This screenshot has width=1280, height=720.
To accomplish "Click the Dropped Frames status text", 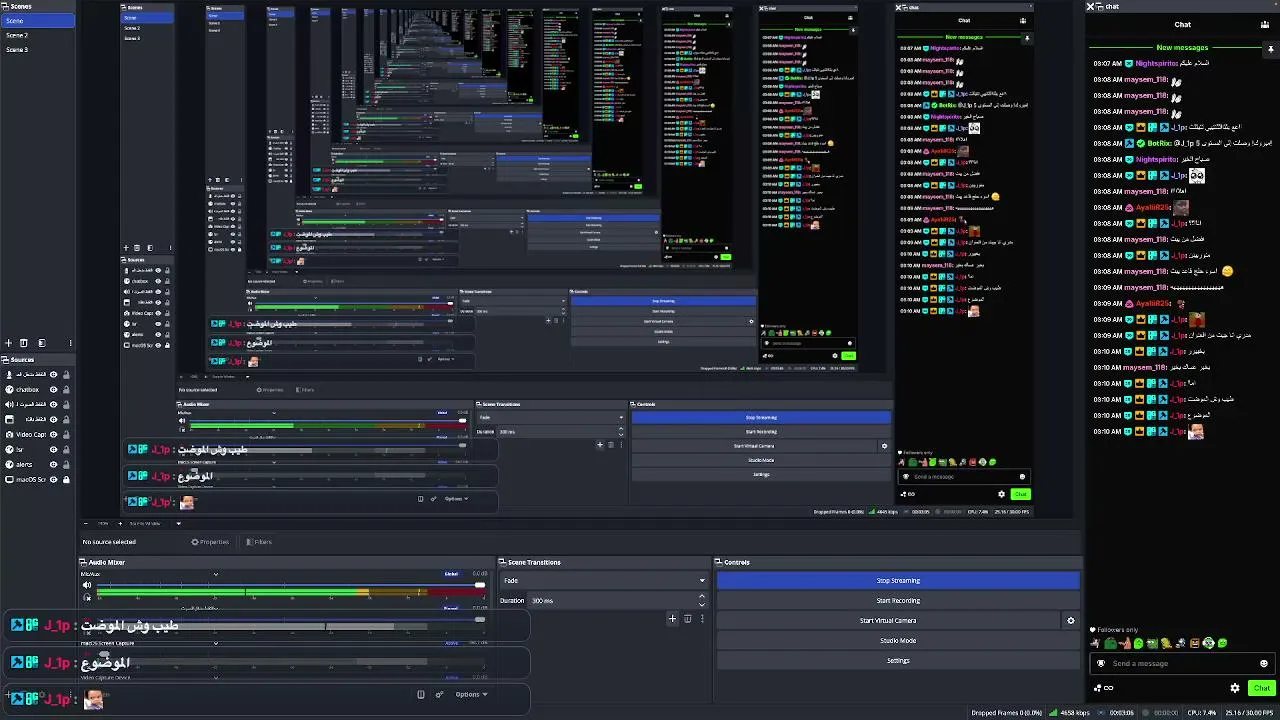I will point(1007,713).
